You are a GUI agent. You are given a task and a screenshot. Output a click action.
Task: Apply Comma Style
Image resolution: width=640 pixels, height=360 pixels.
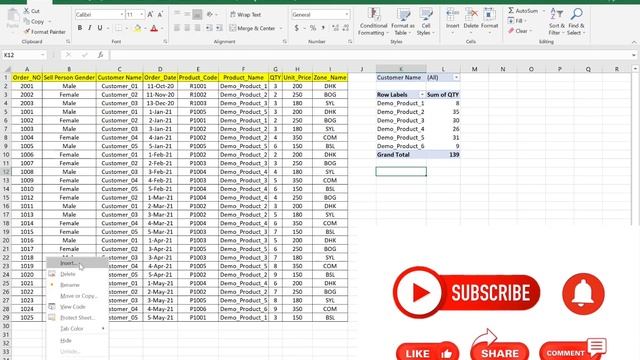click(323, 28)
